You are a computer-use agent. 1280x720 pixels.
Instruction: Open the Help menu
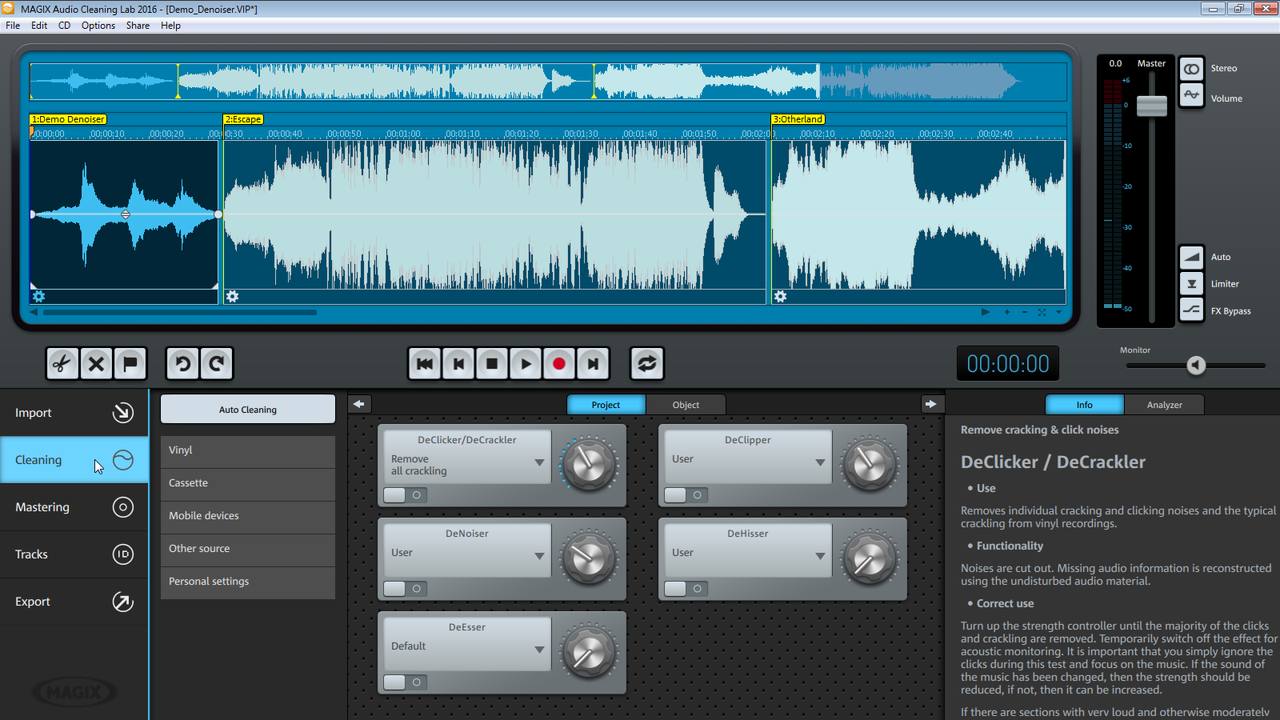tap(171, 25)
